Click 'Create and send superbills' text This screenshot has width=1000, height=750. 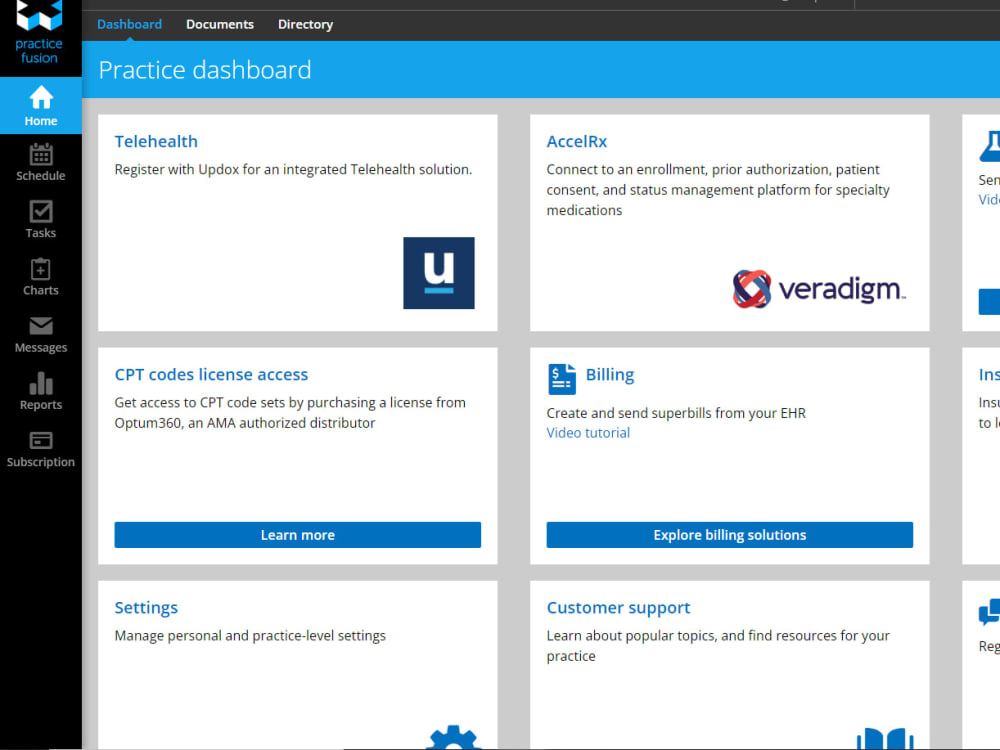pos(676,413)
